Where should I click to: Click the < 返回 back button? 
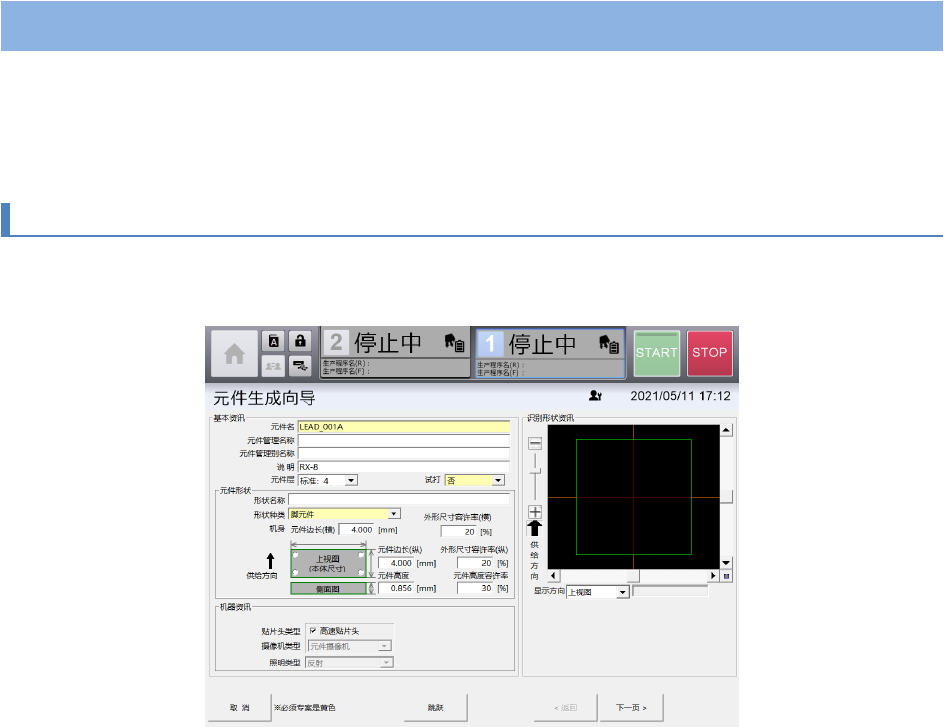565,707
